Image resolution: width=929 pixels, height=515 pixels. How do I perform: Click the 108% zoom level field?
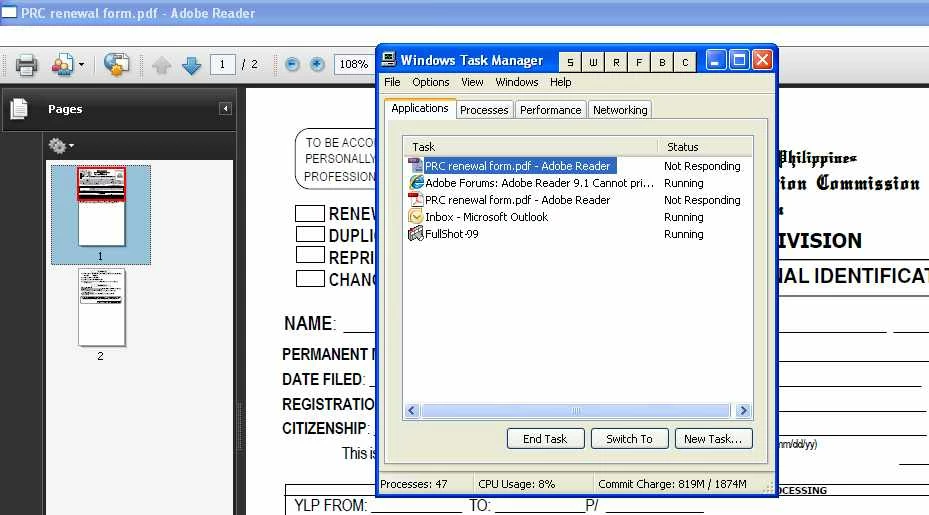[354, 64]
